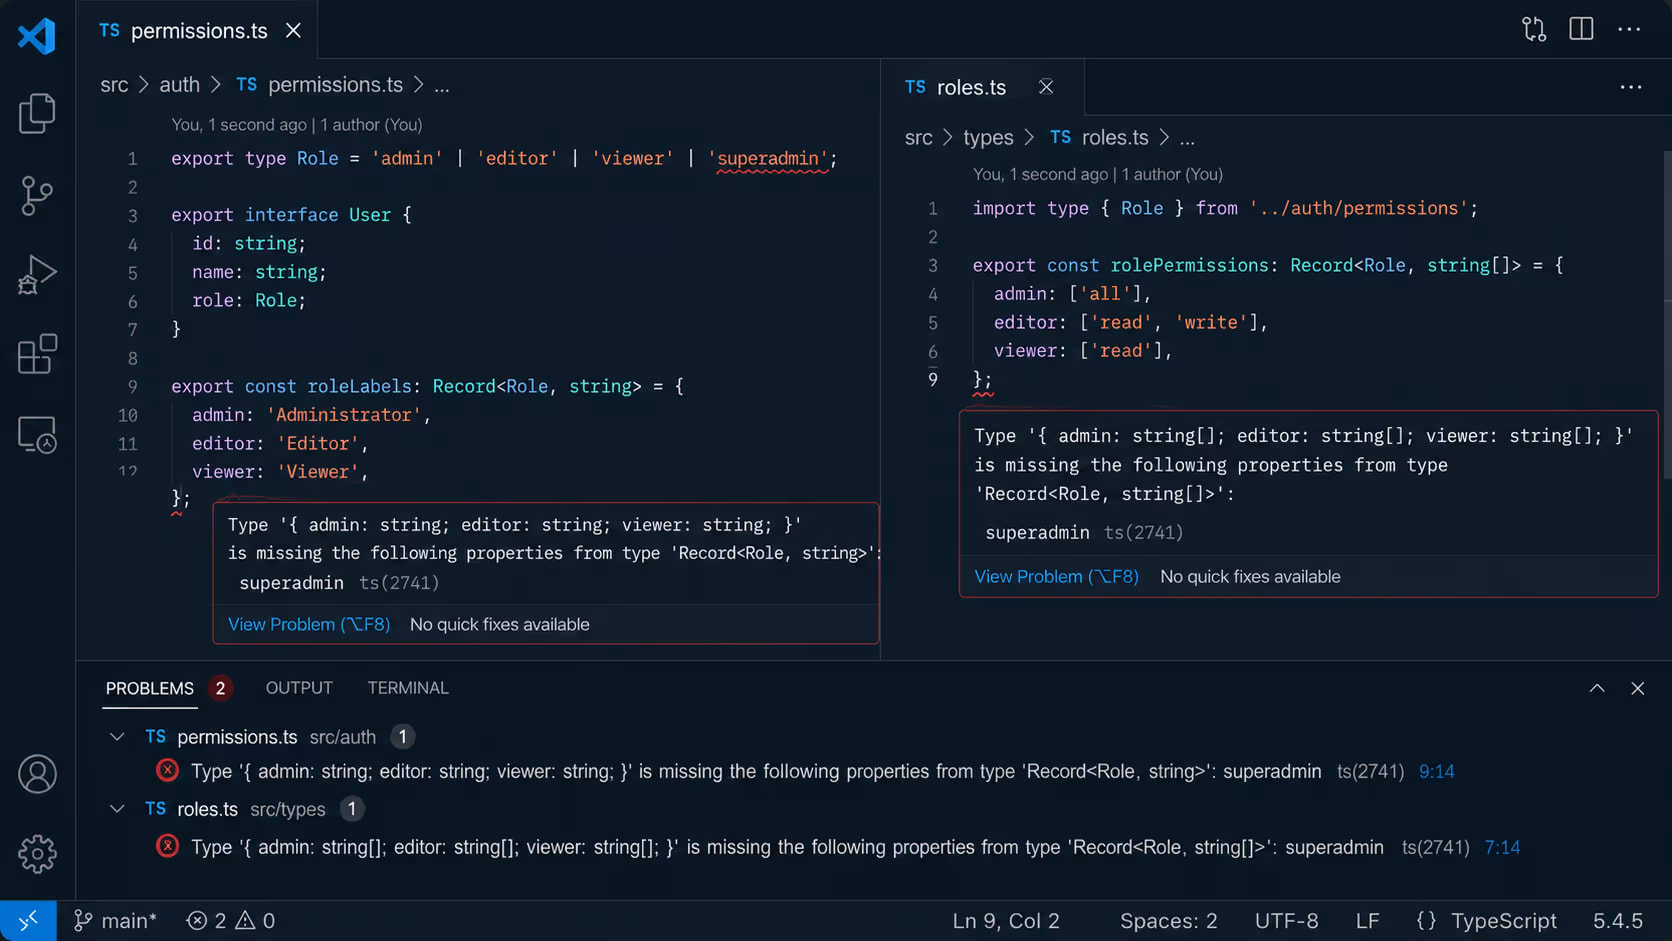Open Source Control view

pos(37,195)
